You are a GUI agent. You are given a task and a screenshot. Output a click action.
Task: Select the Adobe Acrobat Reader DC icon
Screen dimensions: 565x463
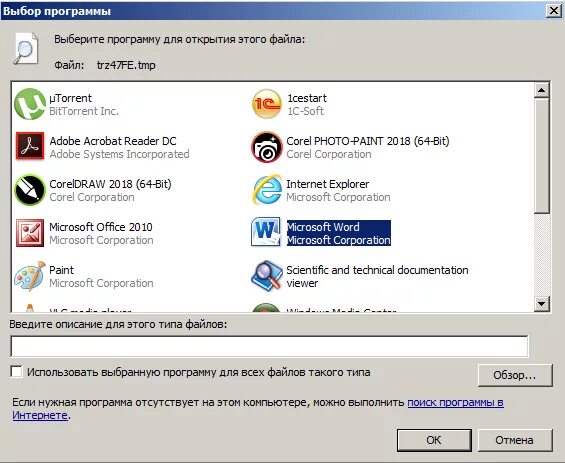click(x=30, y=147)
